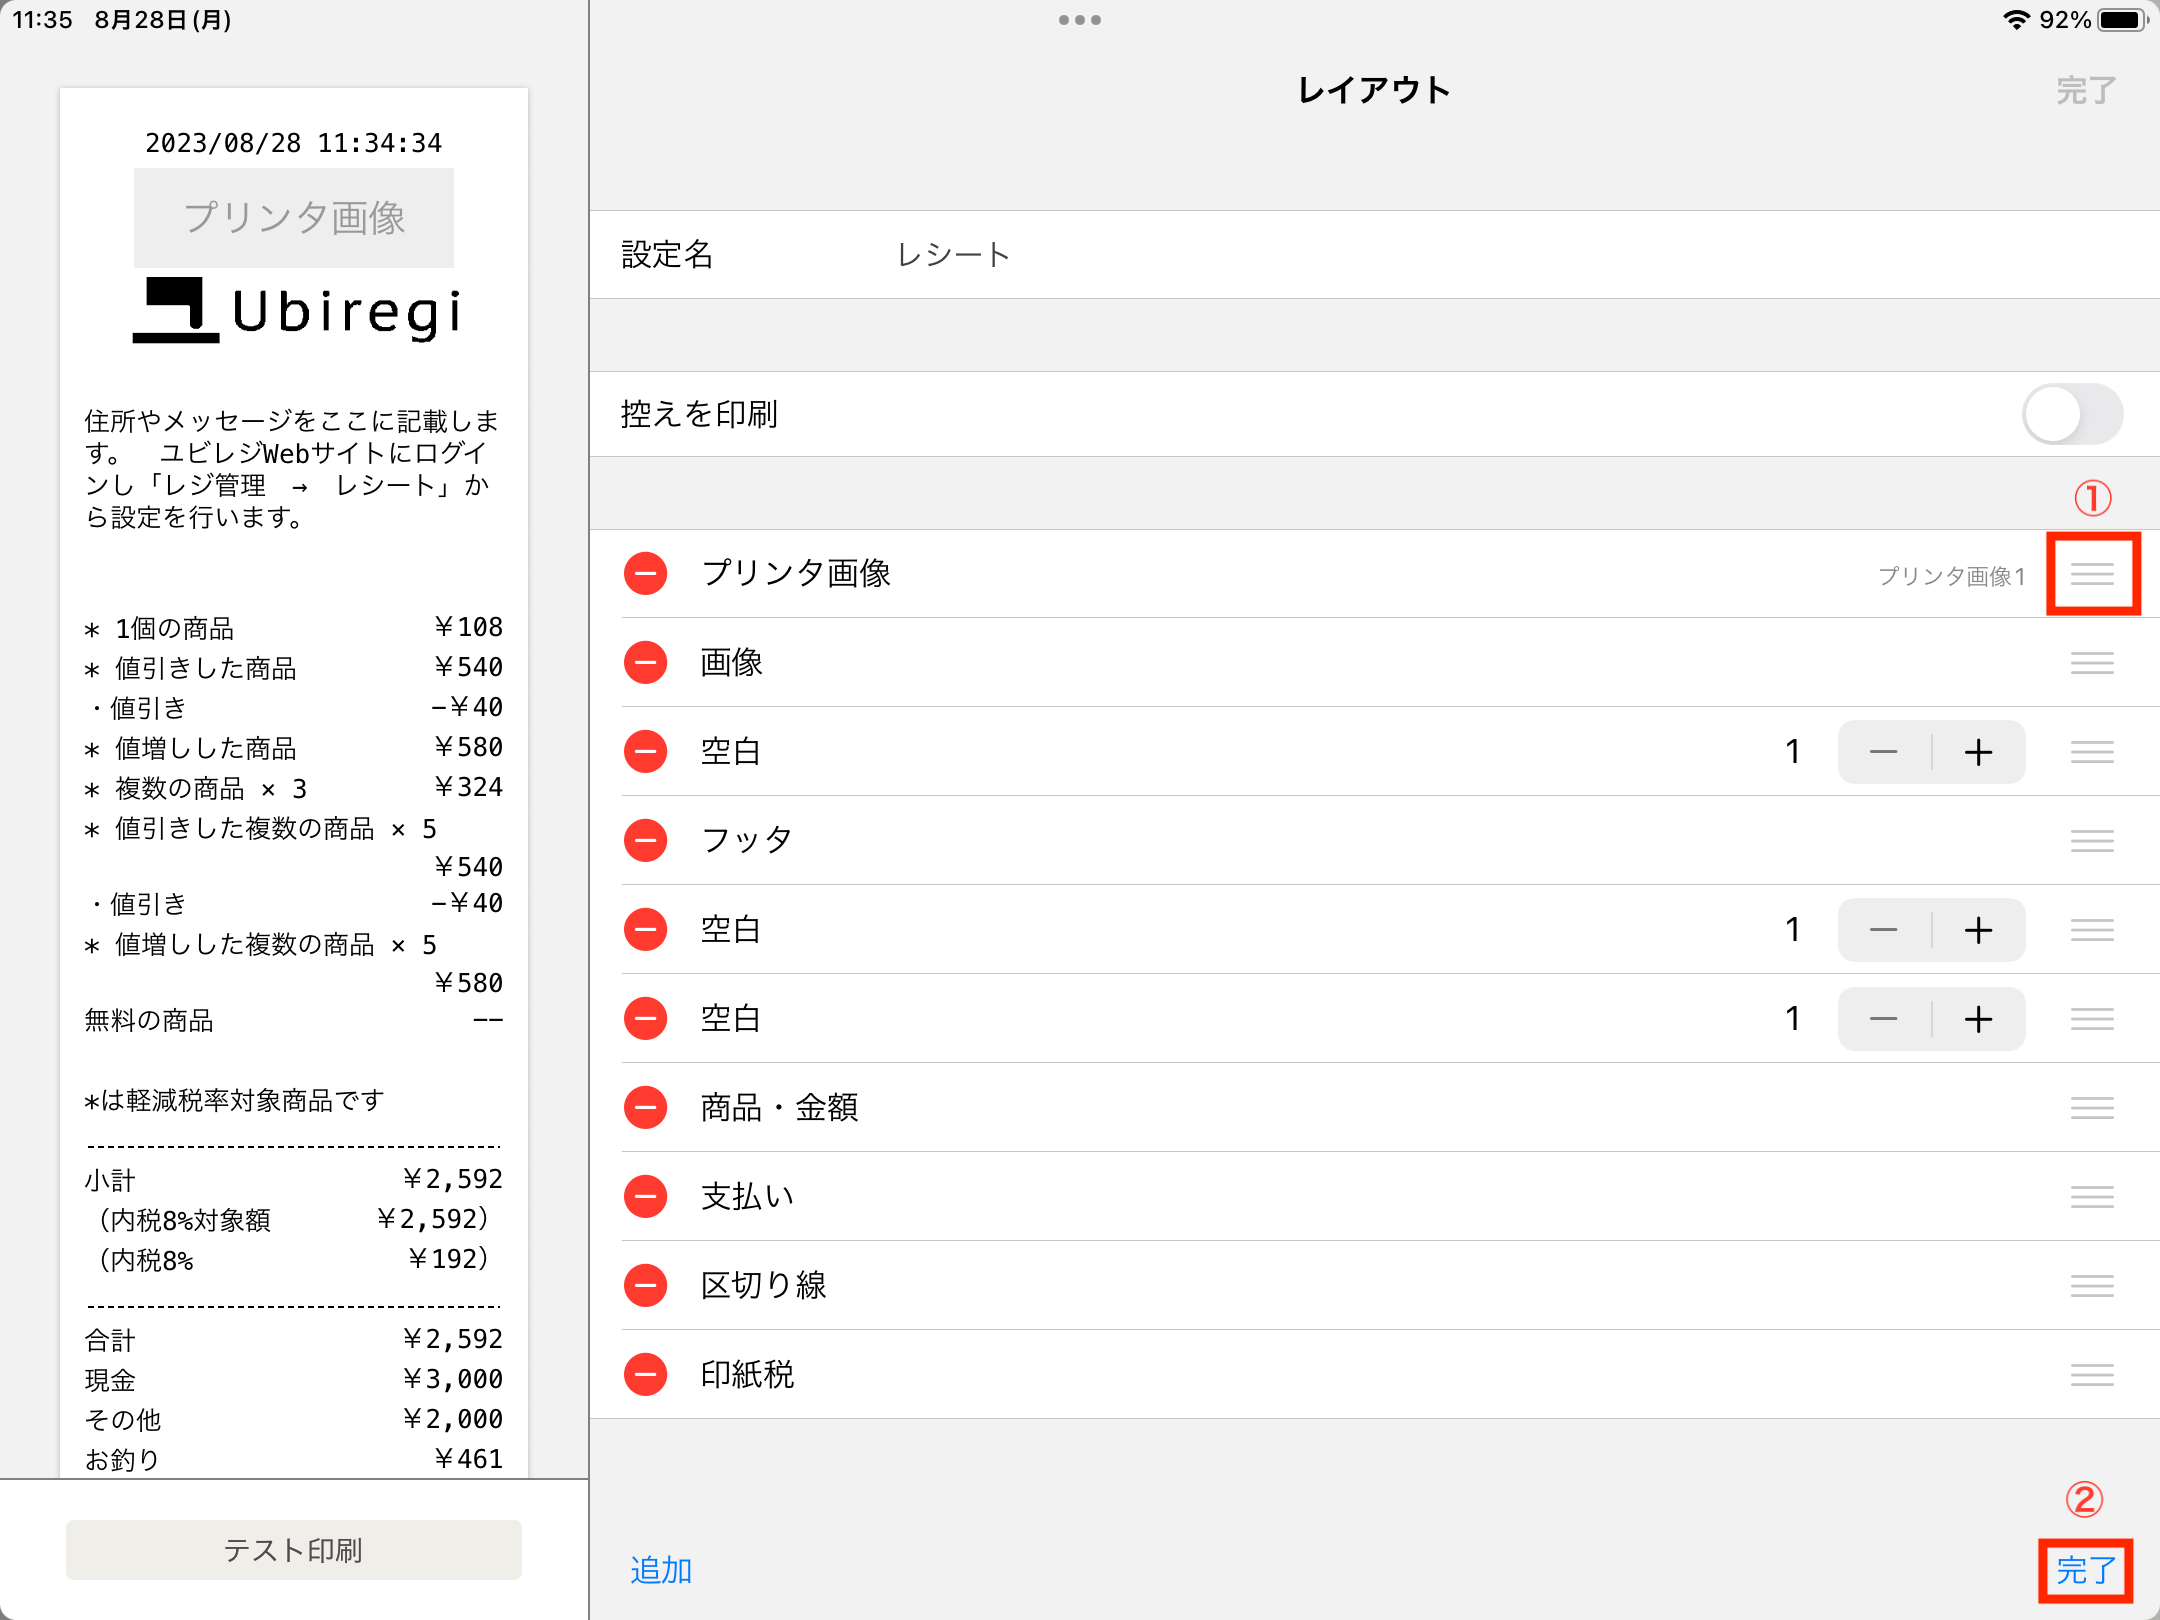Tap the 合計 ¥2,592 line in preview
The width and height of the screenshot is (2160, 1620).
coord(294,1339)
